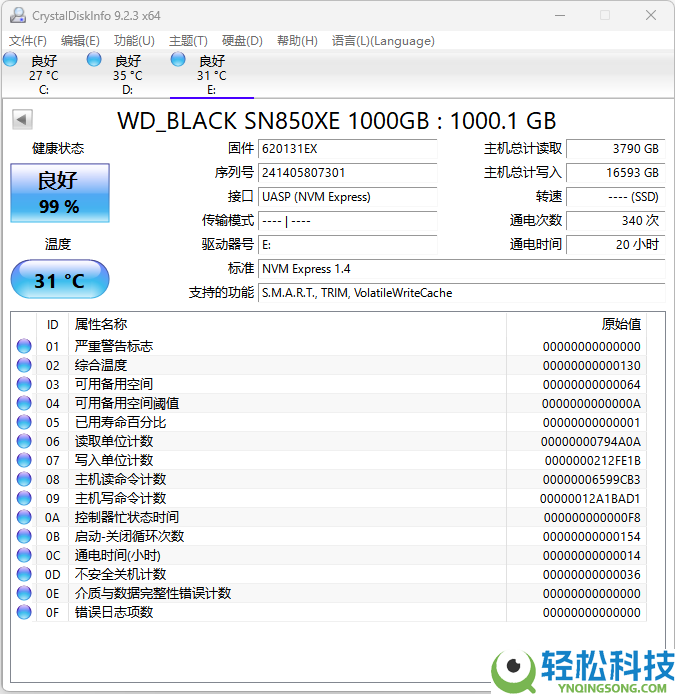
Task: Select drive C: status orb
Action: pyautogui.click(x=11, y=60)
